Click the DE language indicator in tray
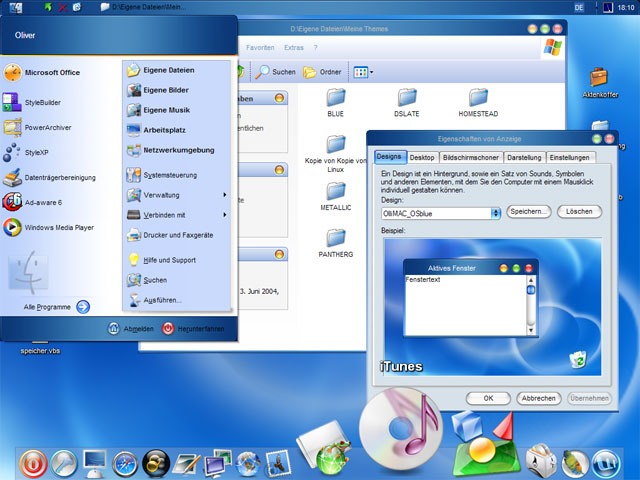The image size is (640, 480). coord(579,7)
